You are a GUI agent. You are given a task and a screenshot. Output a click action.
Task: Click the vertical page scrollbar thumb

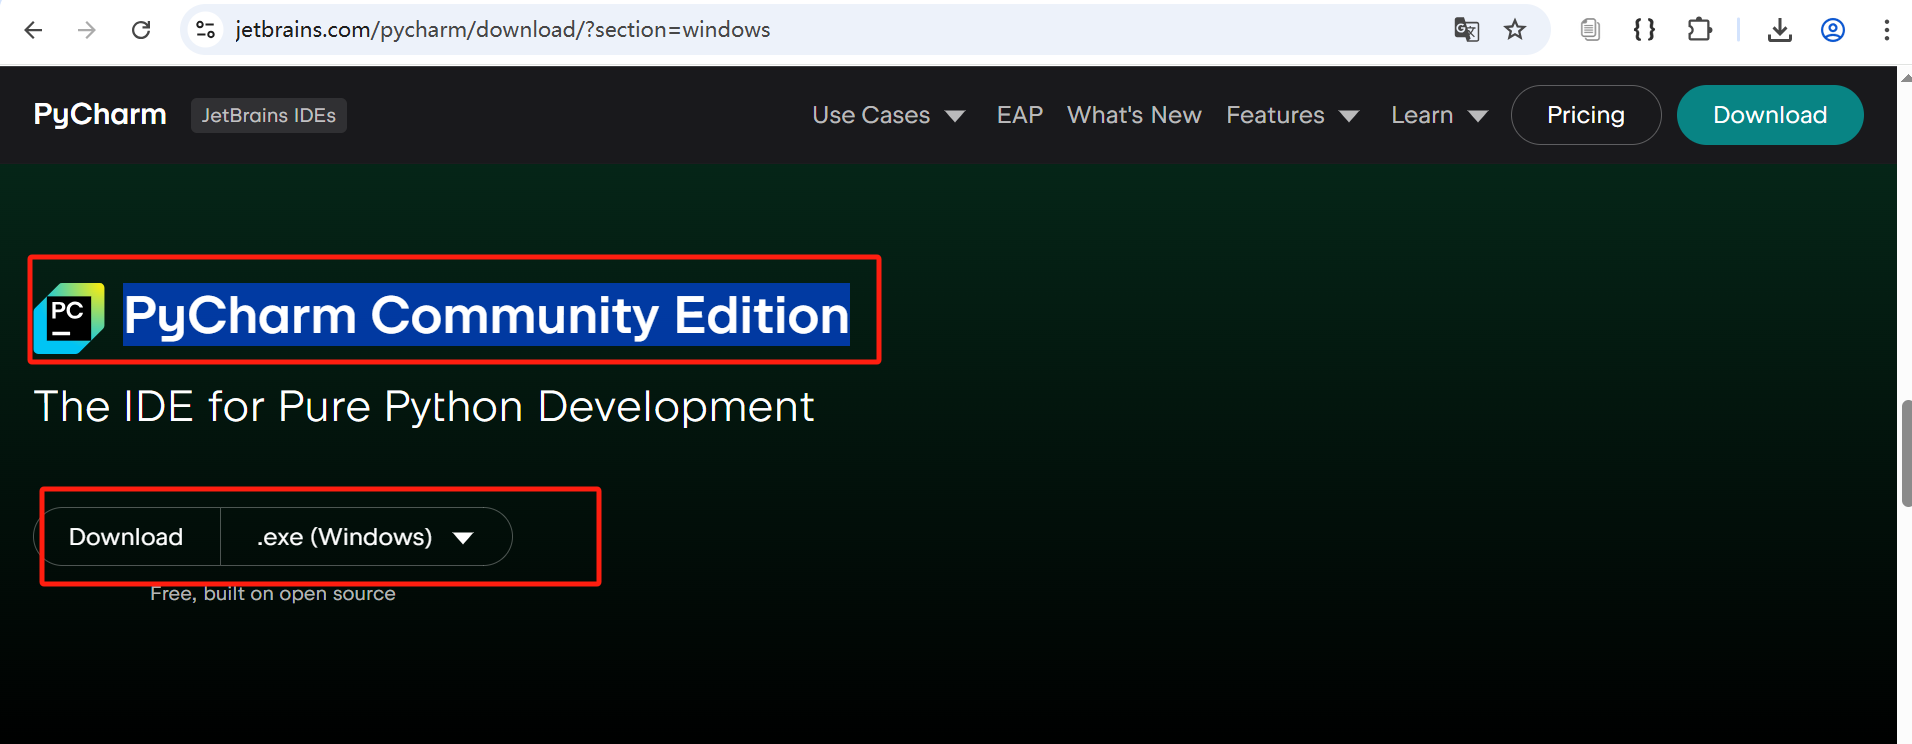(1906, 453)
